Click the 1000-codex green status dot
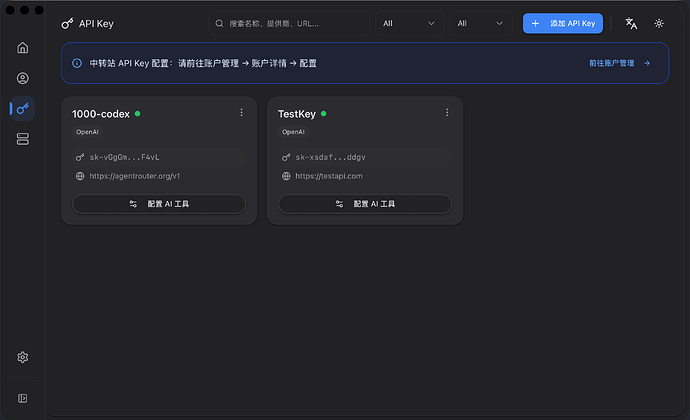The width and height of the screenshot is (690, 420). (138, 114)
